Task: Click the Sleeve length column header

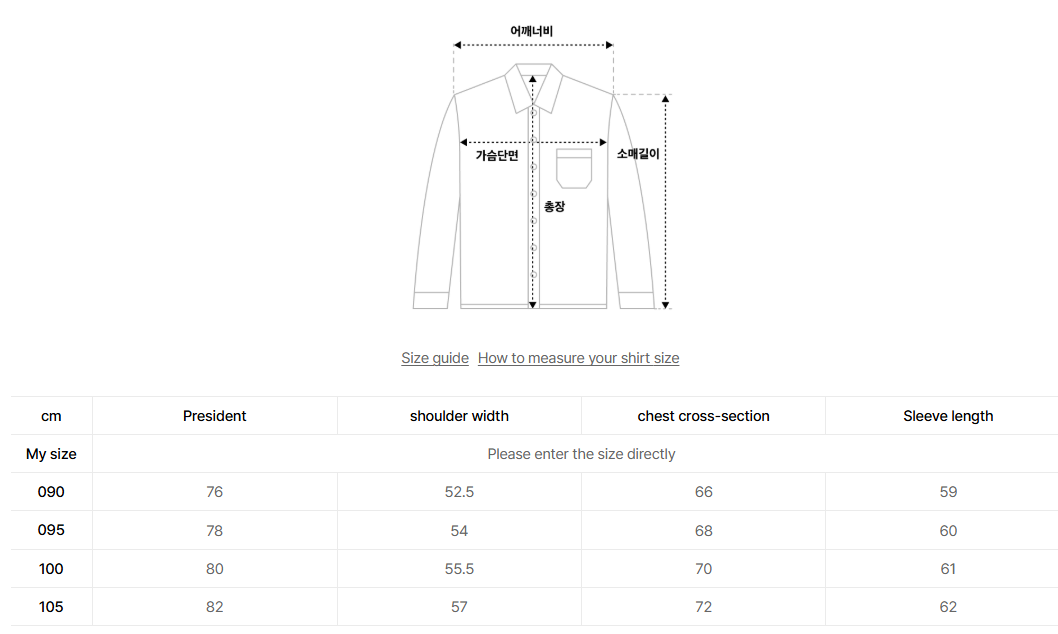Action: (947, 415)
